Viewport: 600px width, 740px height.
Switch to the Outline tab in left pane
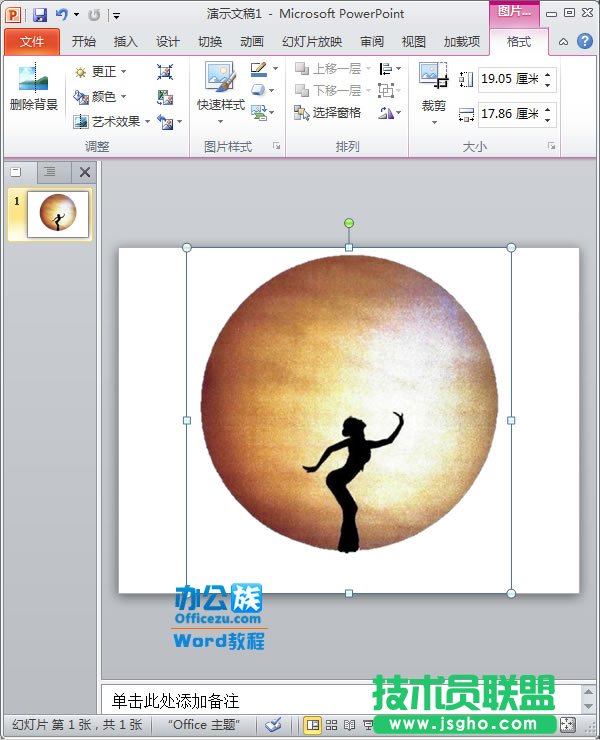pyautogui.click(x=50, y=172)
